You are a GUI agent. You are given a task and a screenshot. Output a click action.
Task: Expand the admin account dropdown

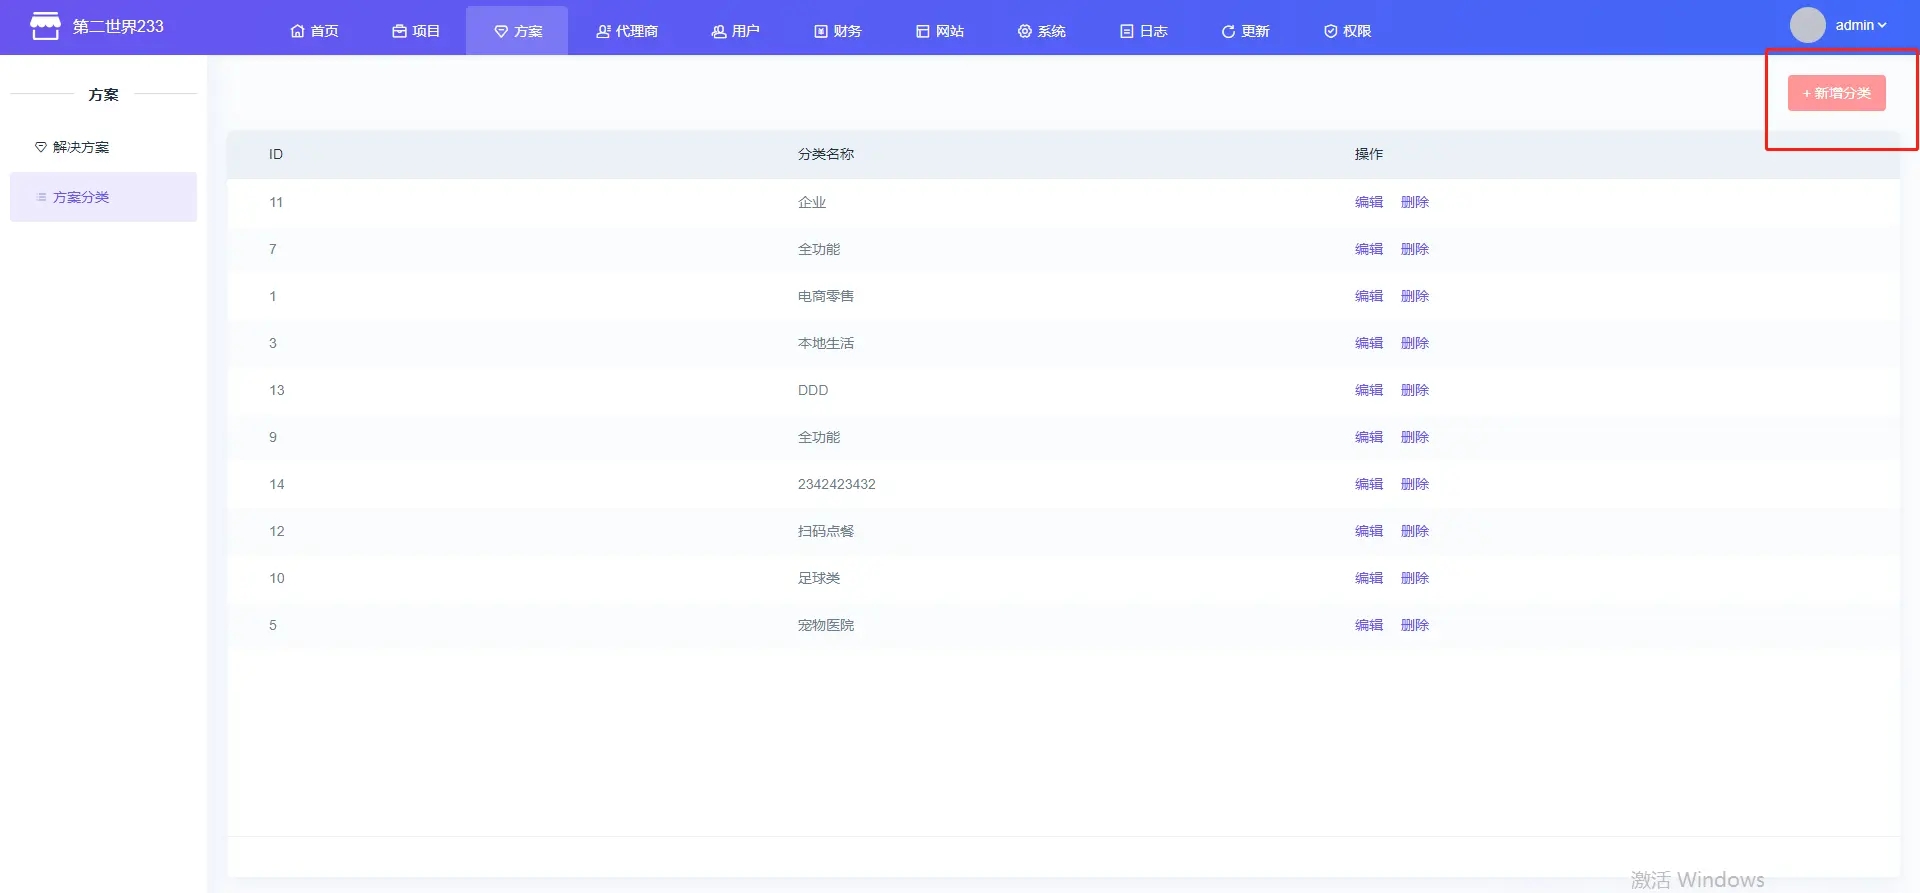coord(1861,25)
